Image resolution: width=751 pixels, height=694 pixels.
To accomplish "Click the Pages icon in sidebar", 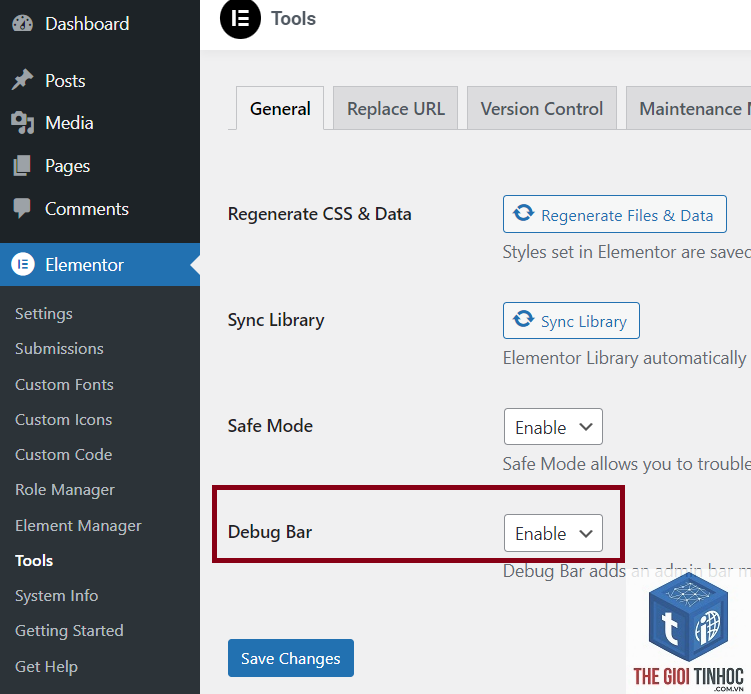I will point(22,166).
